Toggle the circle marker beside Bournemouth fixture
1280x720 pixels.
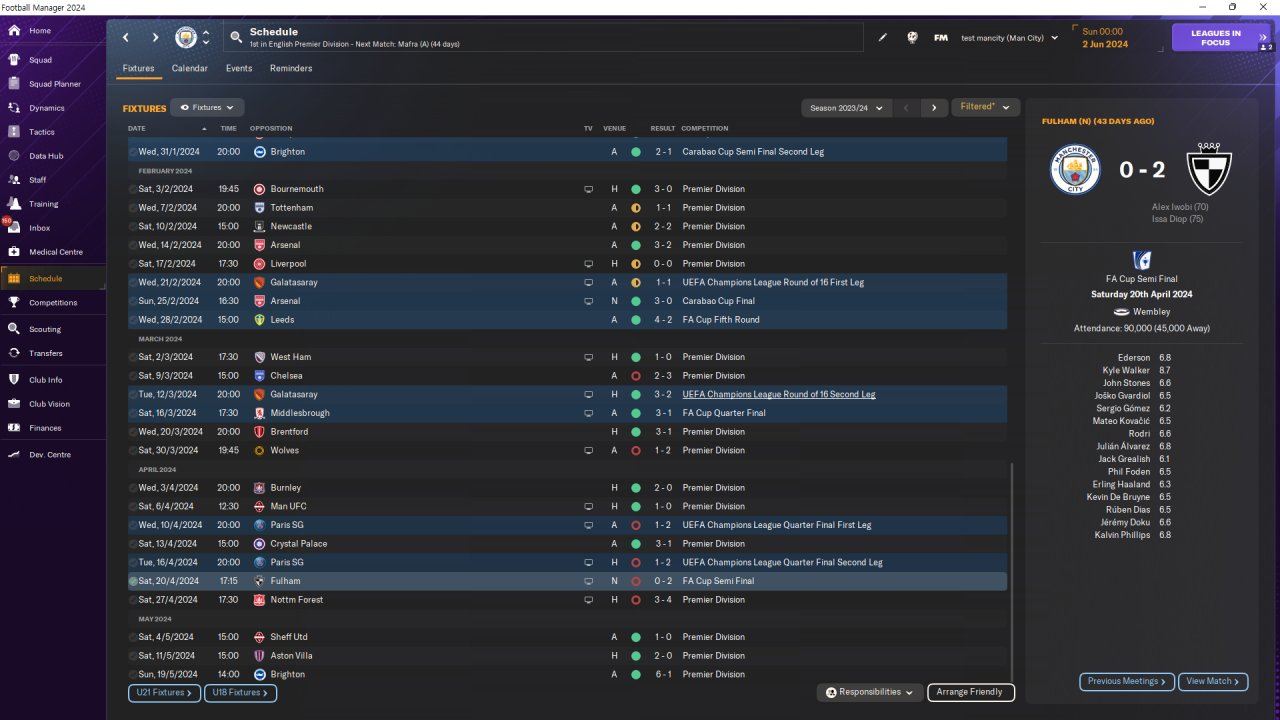coord(133,189)
